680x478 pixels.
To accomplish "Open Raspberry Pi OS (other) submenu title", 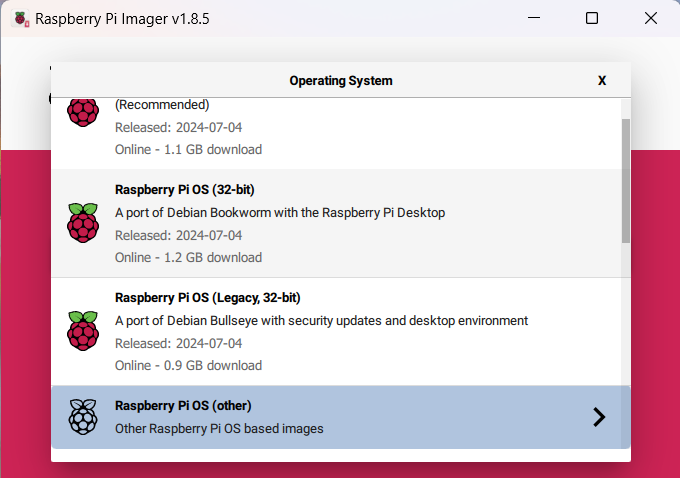I will click(x=183, y=406).
